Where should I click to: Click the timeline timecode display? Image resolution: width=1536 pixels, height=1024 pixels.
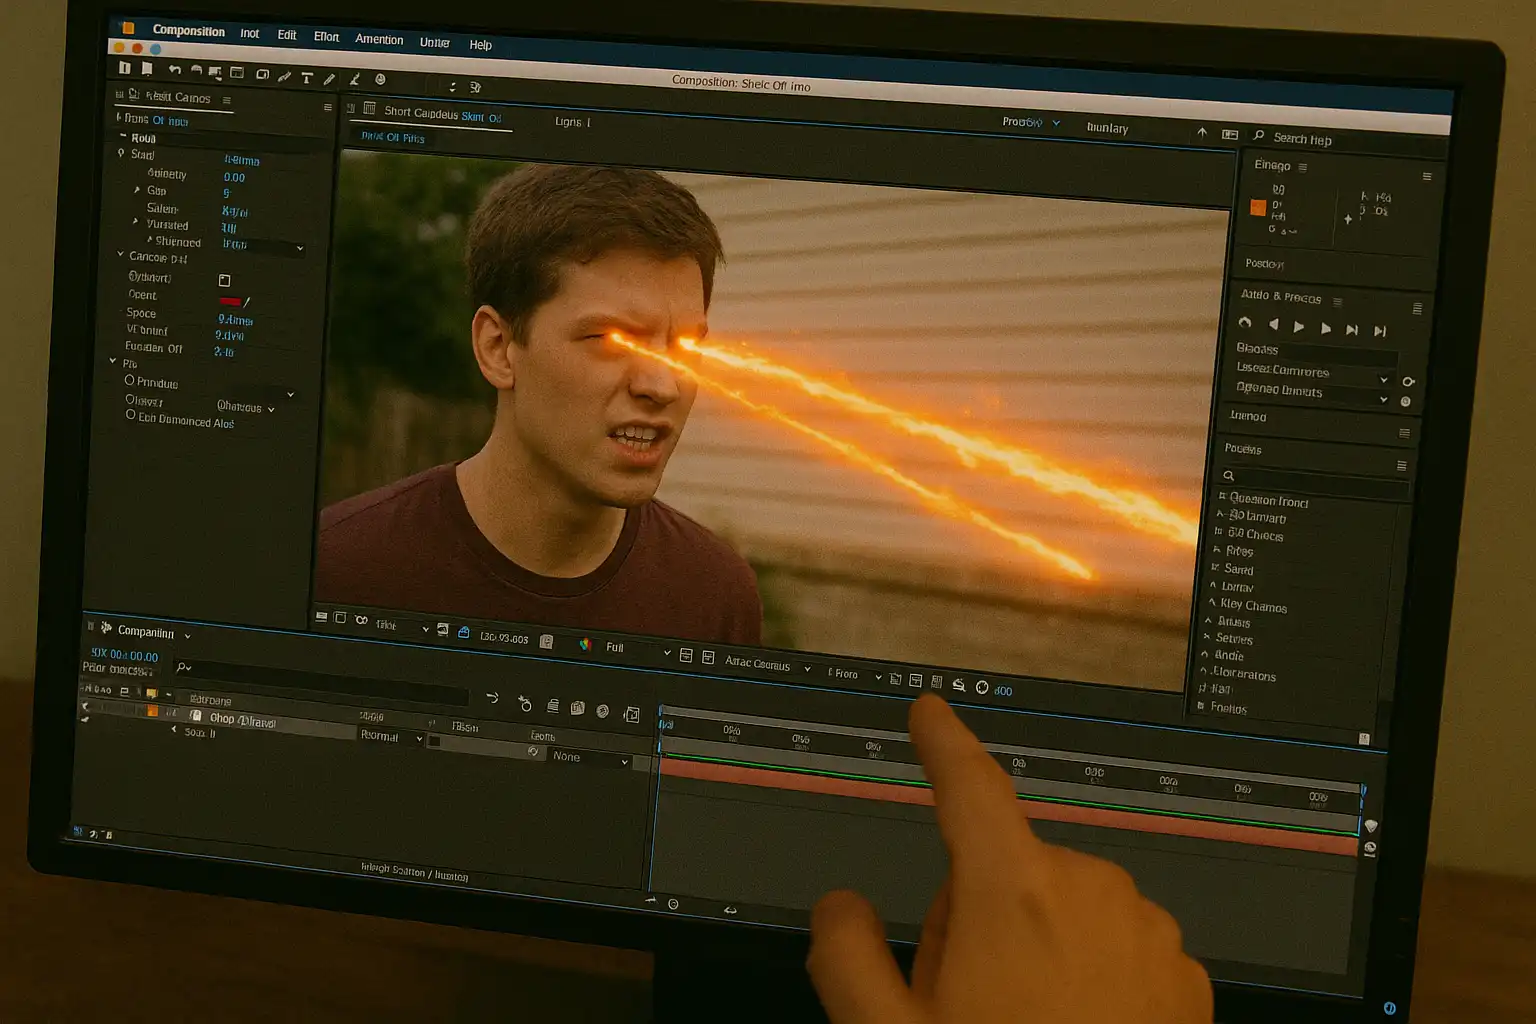125,656
